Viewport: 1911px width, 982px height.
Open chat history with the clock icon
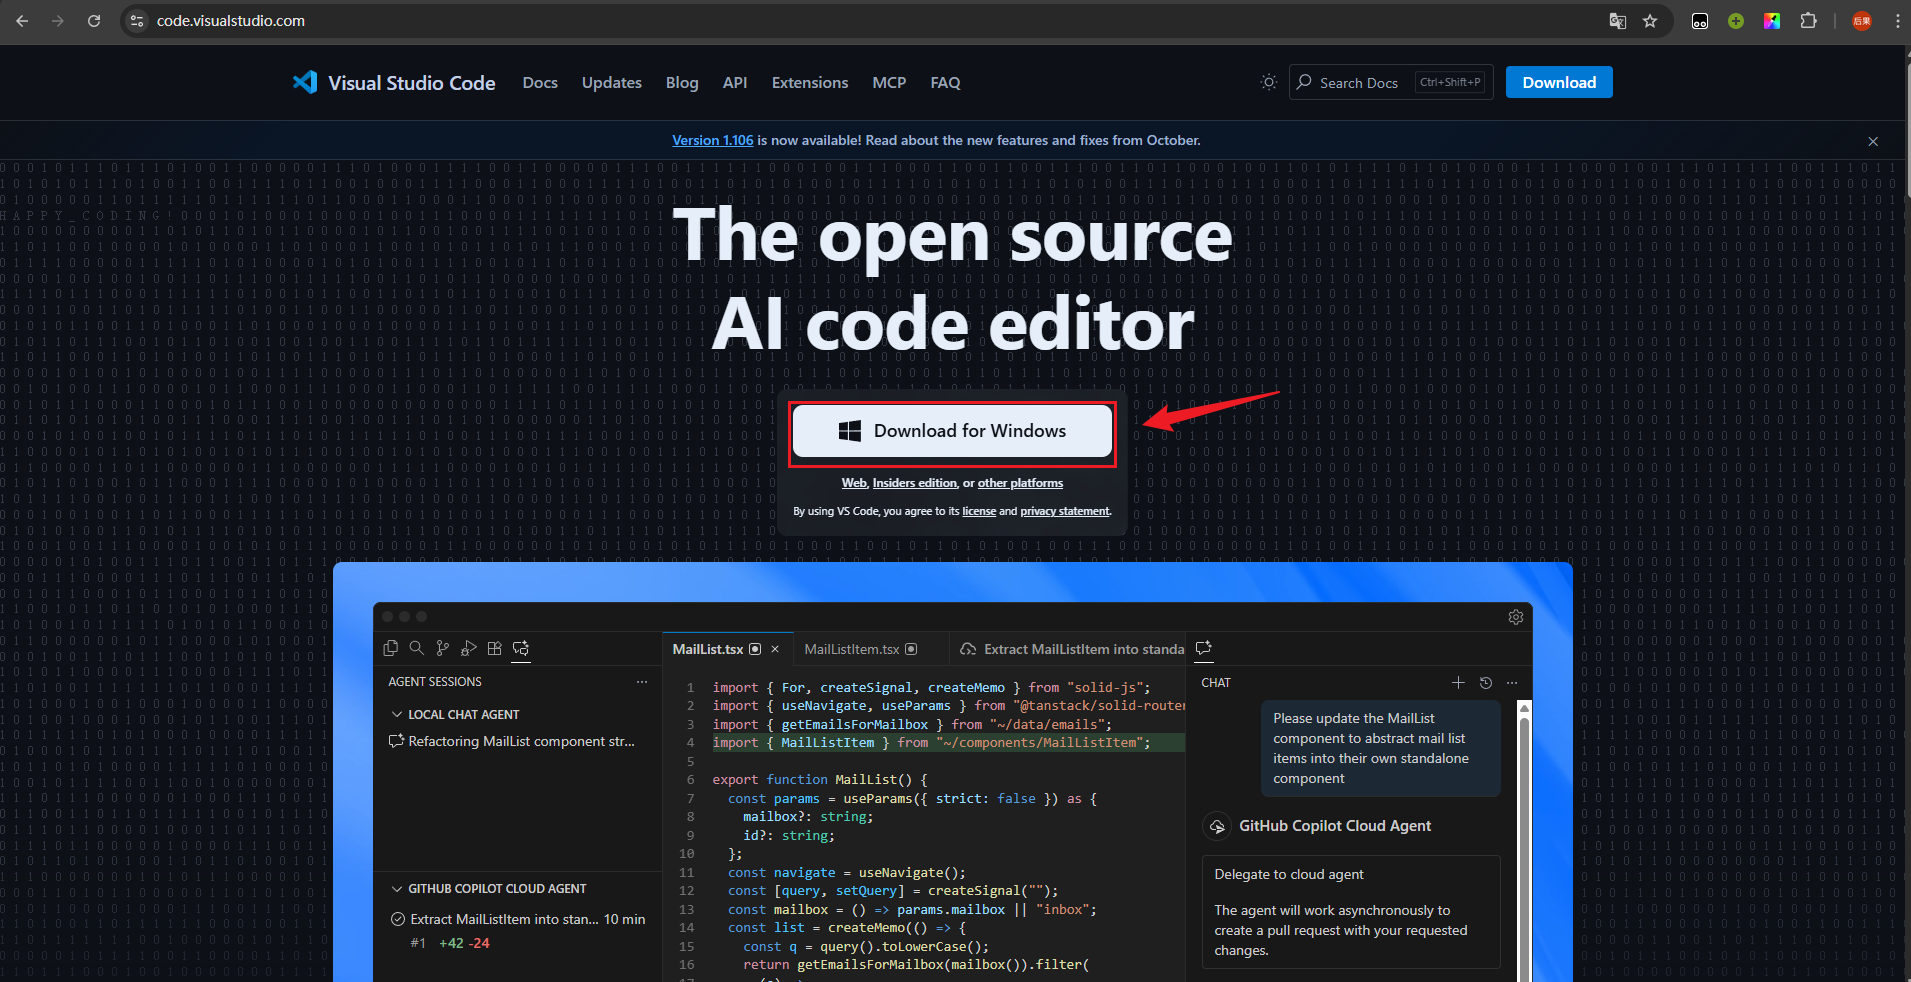coord(1486,683)
